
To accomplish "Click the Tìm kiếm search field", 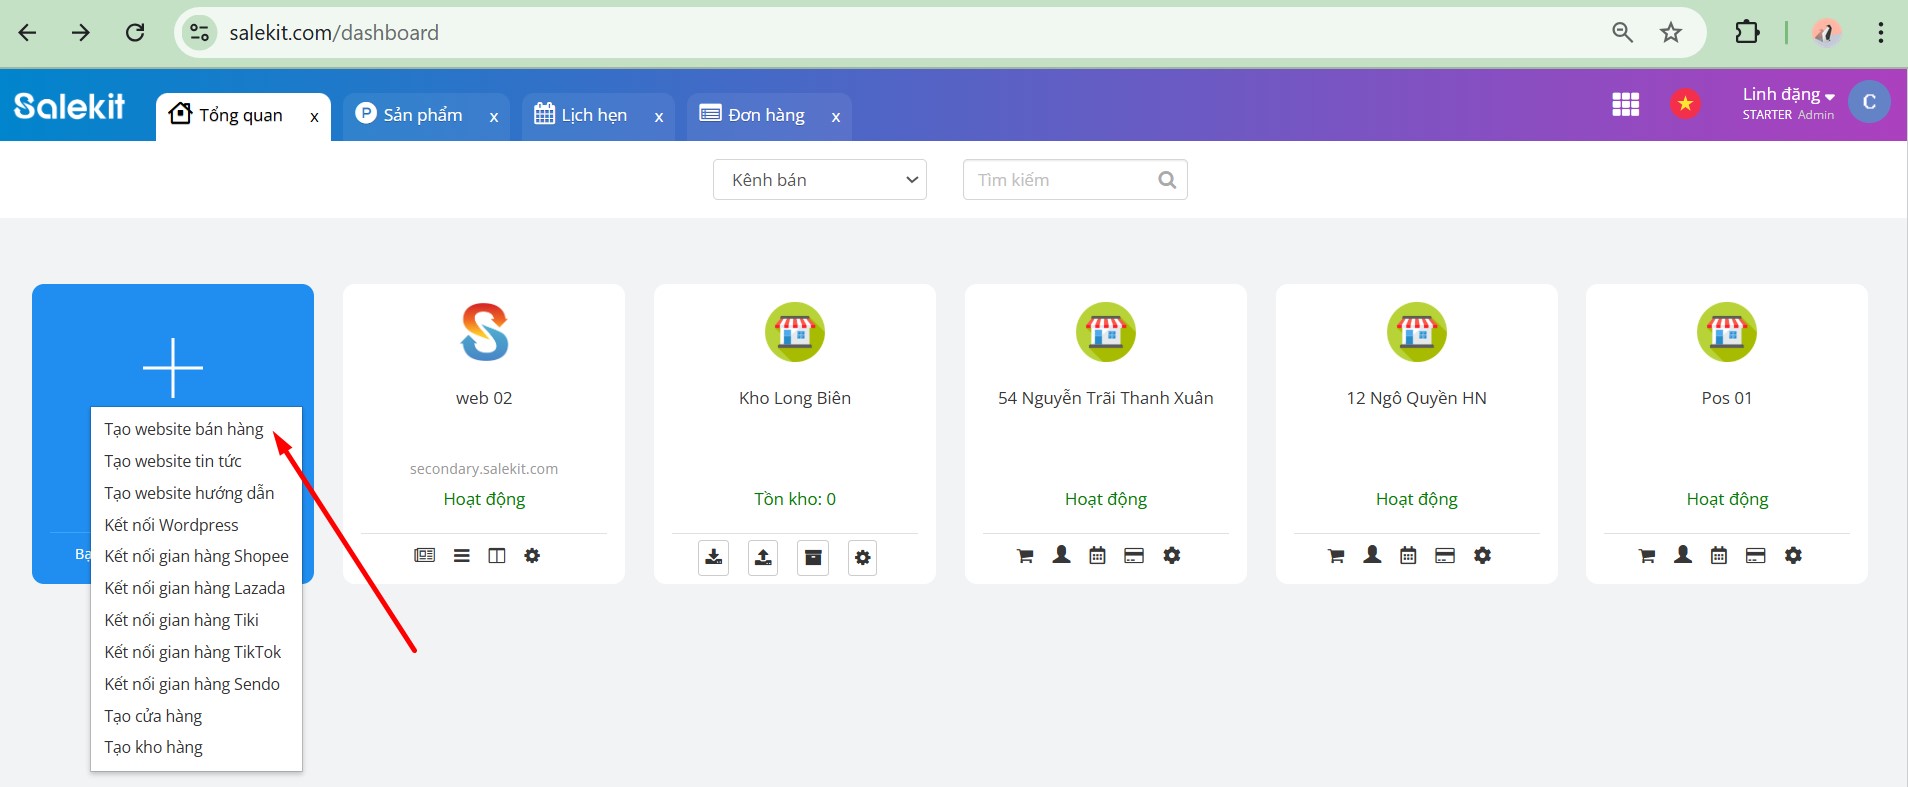I will (1063, 180).
